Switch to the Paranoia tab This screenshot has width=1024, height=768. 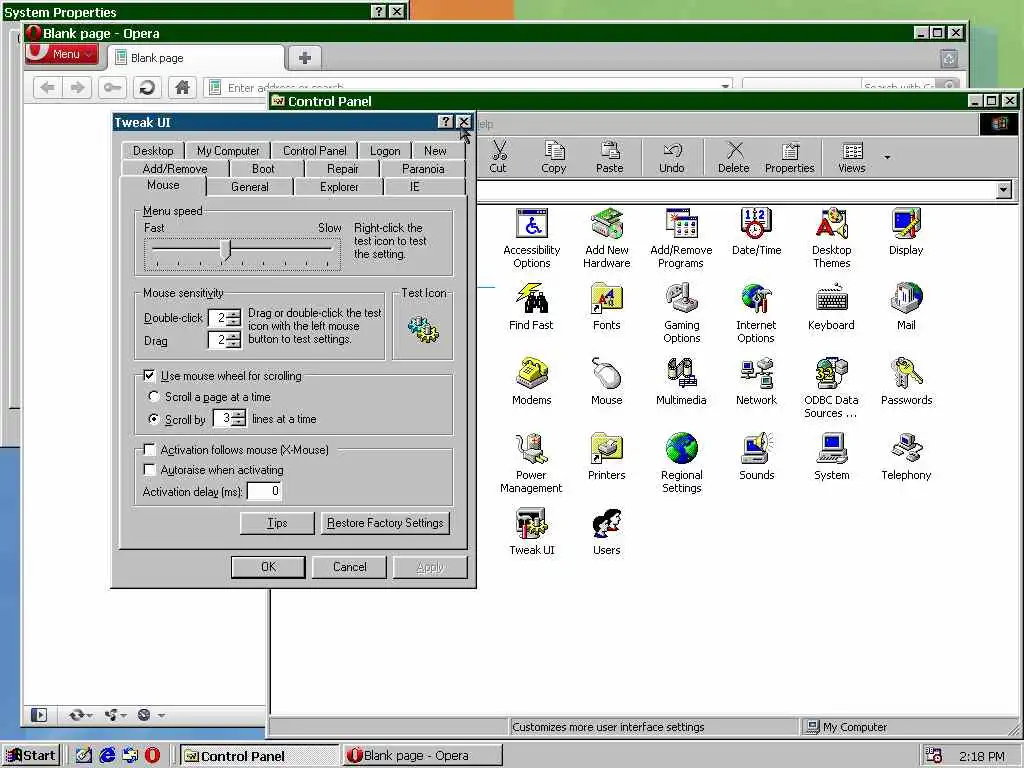click(x=423, y=168)
